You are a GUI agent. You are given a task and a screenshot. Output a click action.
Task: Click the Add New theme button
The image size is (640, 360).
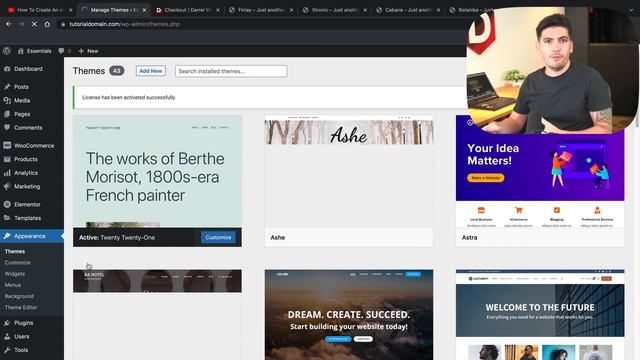151,71
